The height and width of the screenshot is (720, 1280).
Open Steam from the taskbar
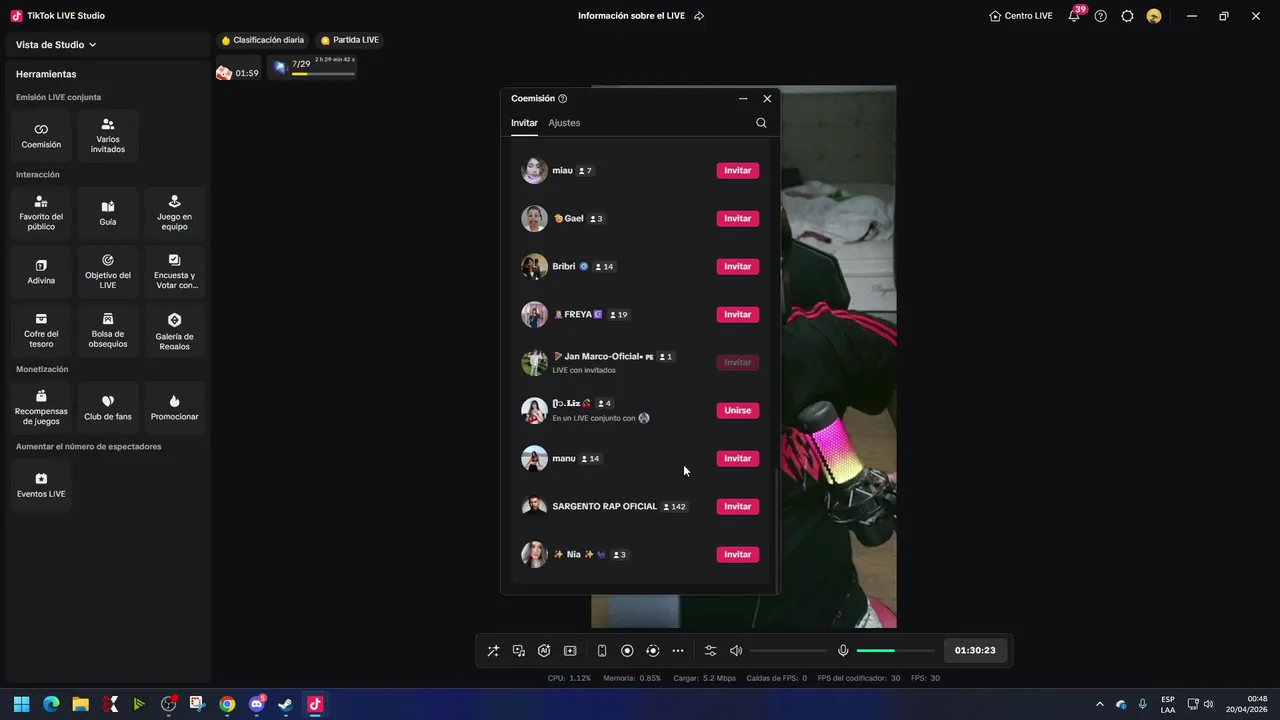[x=285, y=704]
